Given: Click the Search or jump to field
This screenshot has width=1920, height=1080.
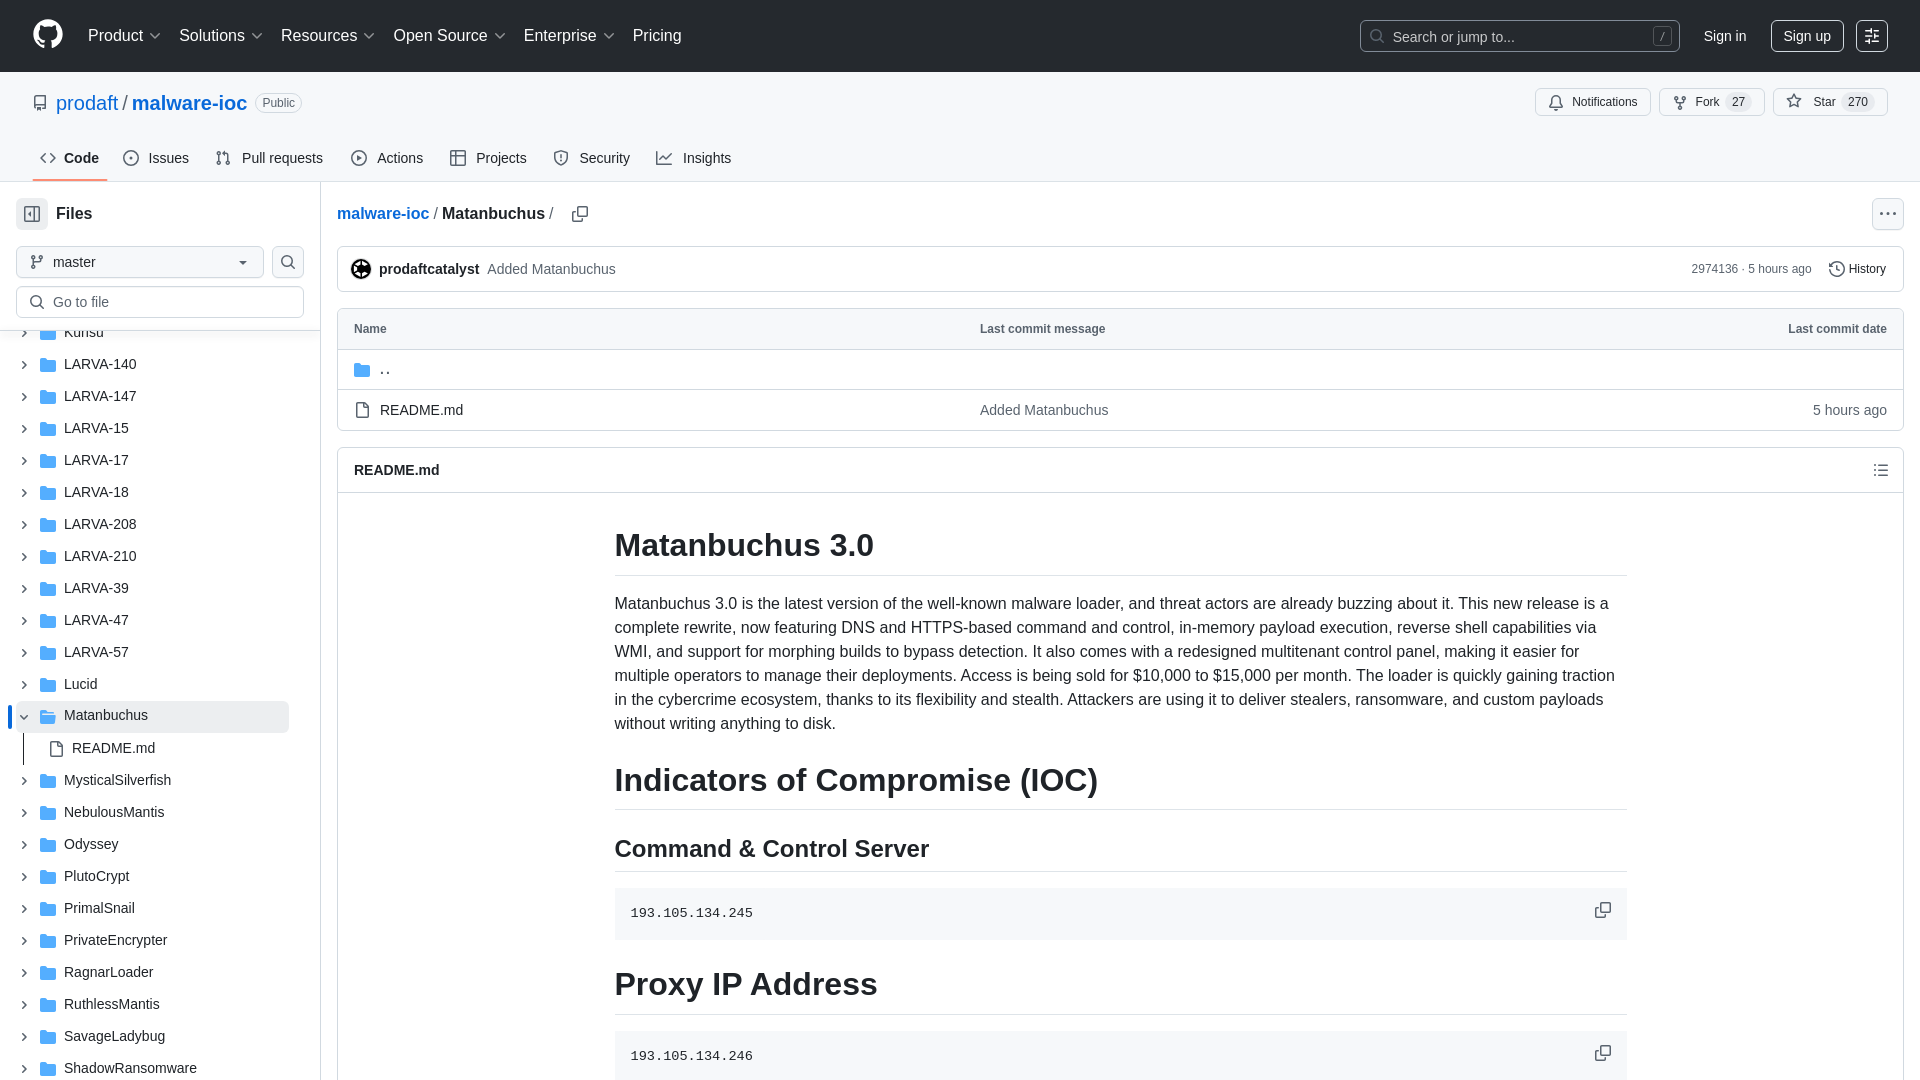Looking at the screenshot, I should click(1519, 36).
